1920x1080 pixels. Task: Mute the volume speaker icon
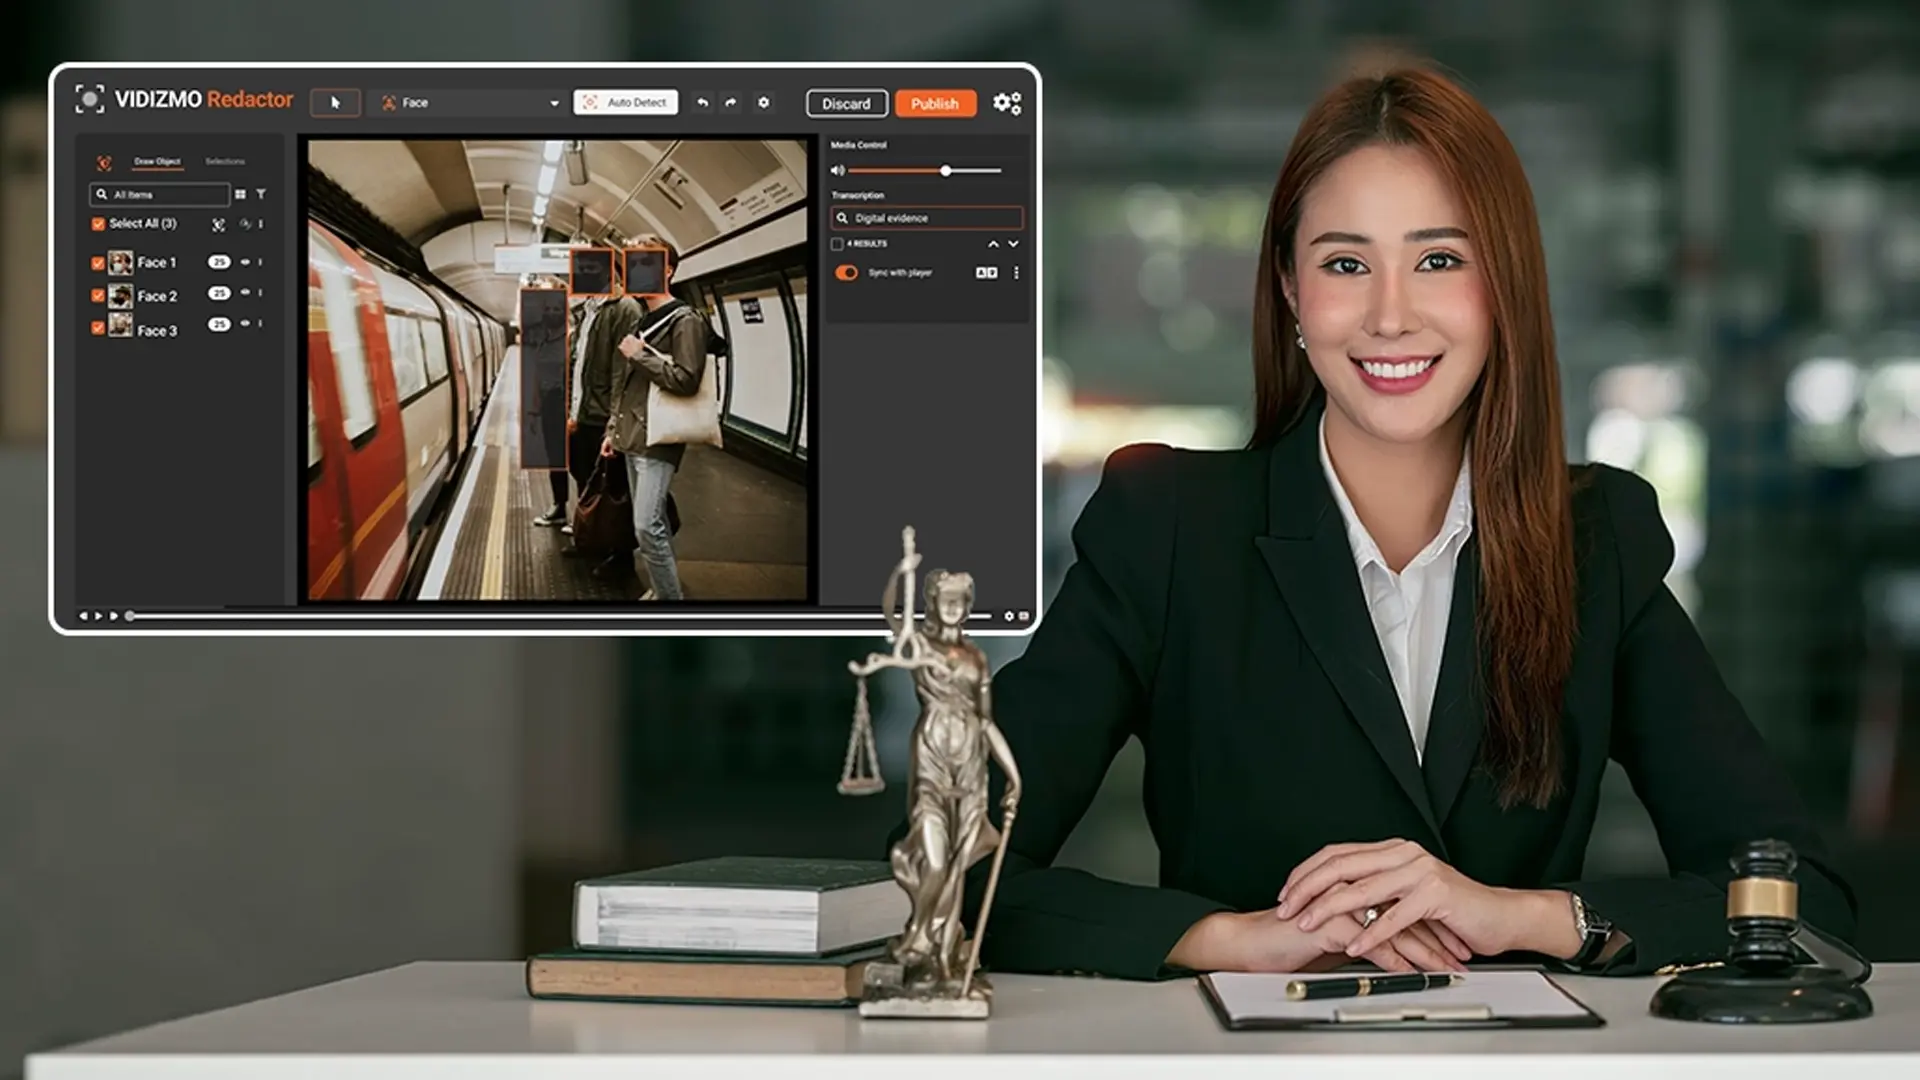(838, 171)
